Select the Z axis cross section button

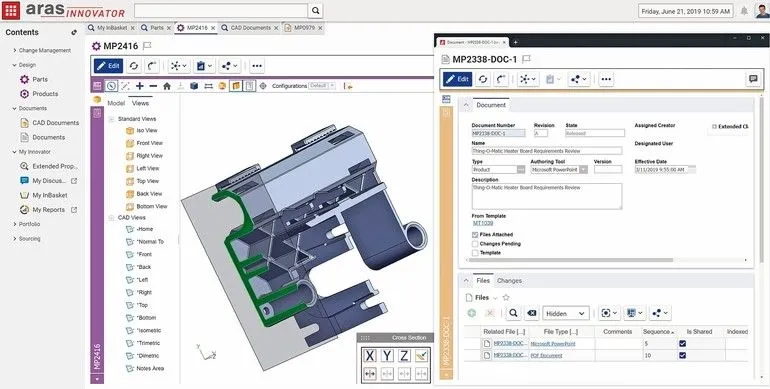[404, 356]
